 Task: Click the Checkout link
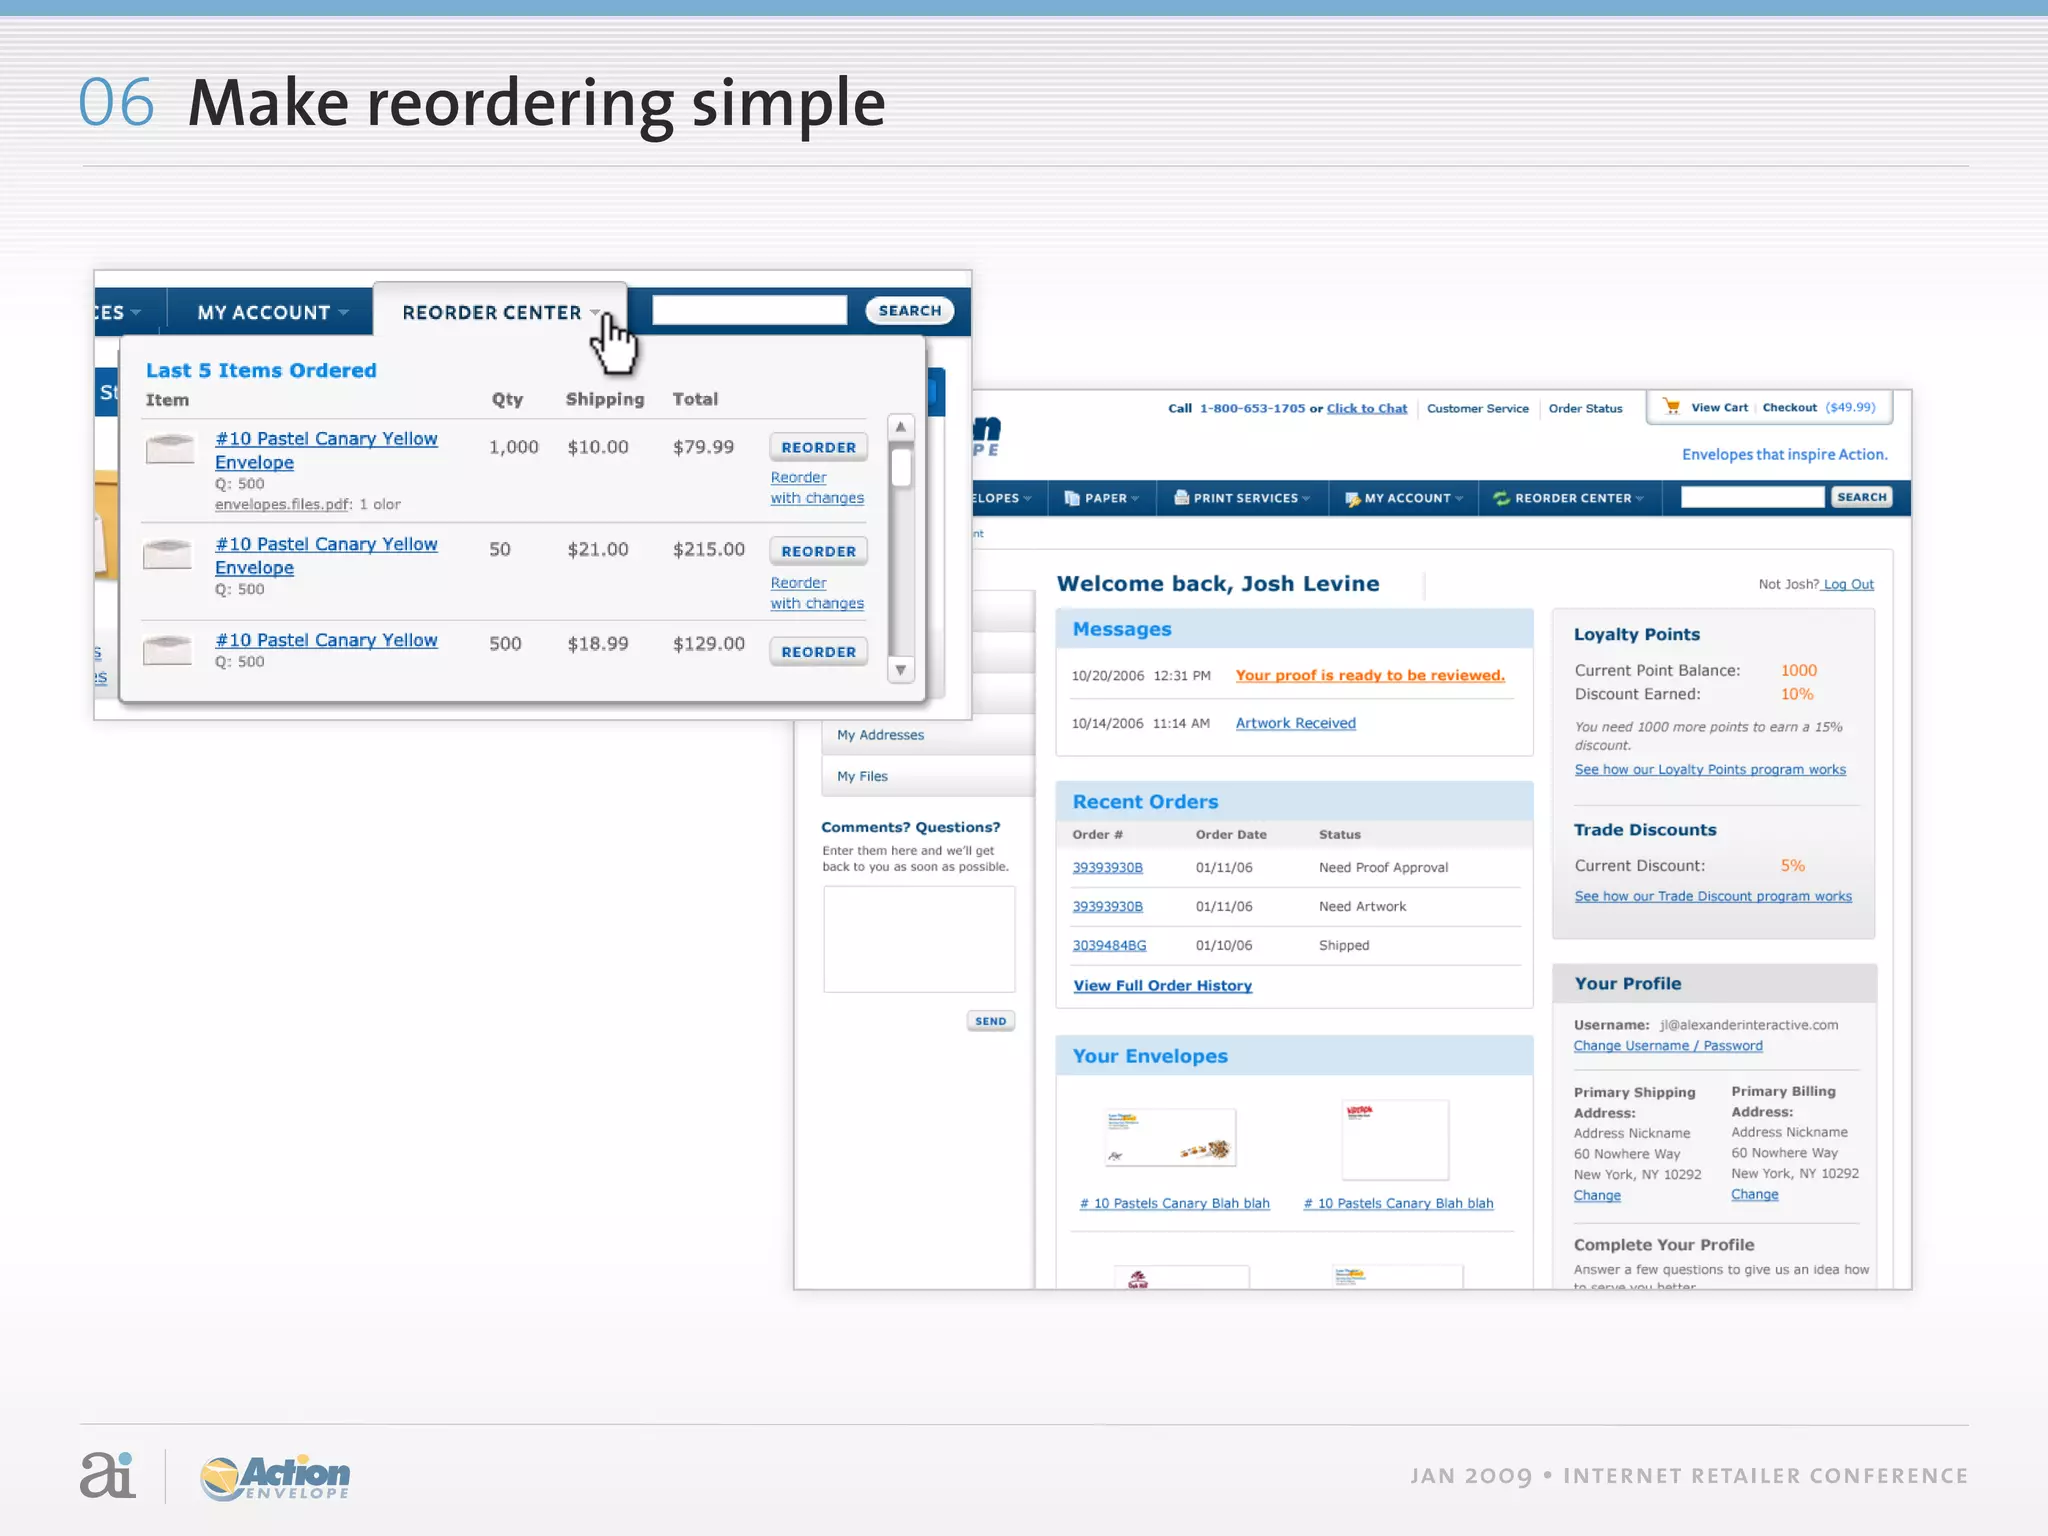1789,407
